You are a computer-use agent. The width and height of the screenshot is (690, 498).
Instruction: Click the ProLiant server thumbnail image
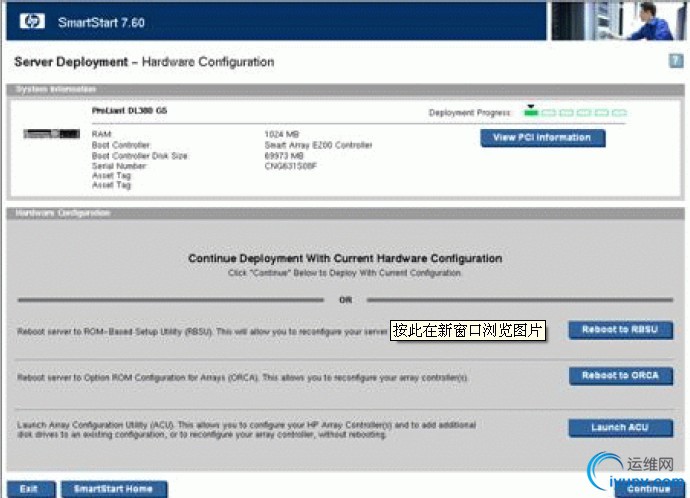[51, 133]
